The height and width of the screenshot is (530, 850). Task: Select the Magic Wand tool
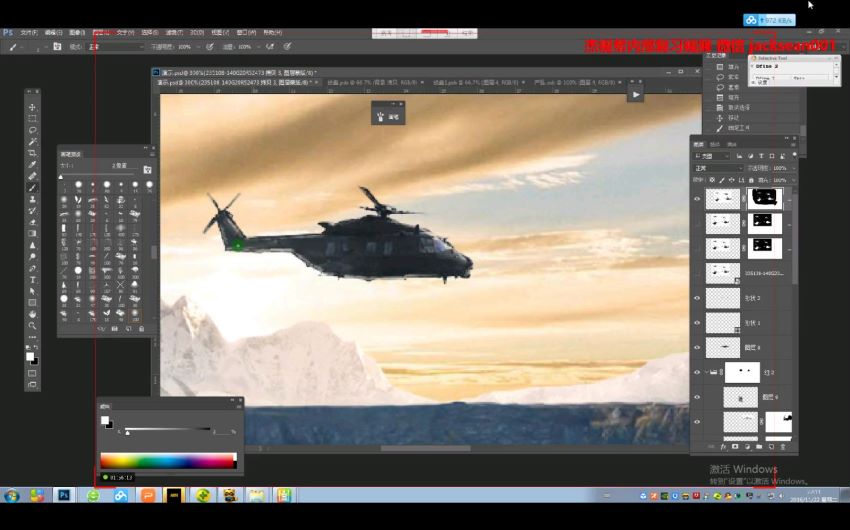pyautogui.click(x=33, y=141)
